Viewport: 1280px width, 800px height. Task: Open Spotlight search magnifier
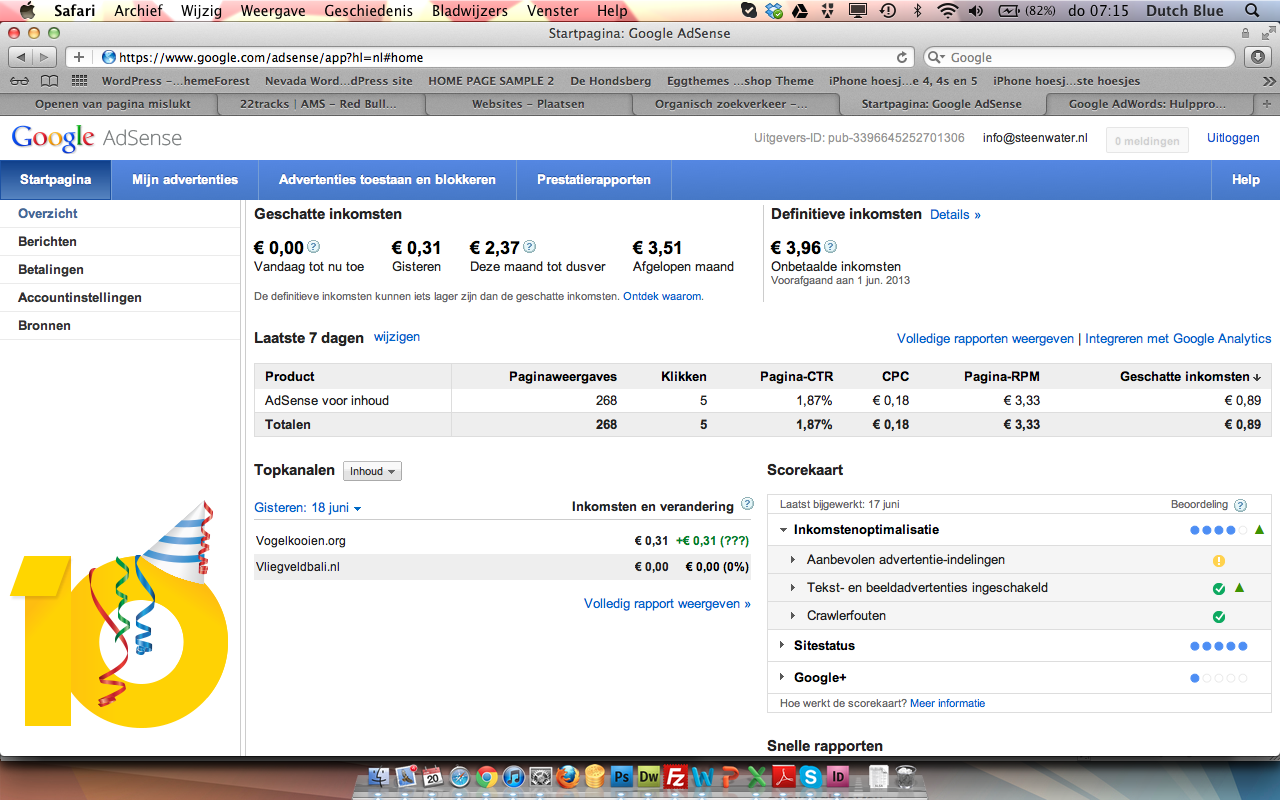tap(1252, 11)
